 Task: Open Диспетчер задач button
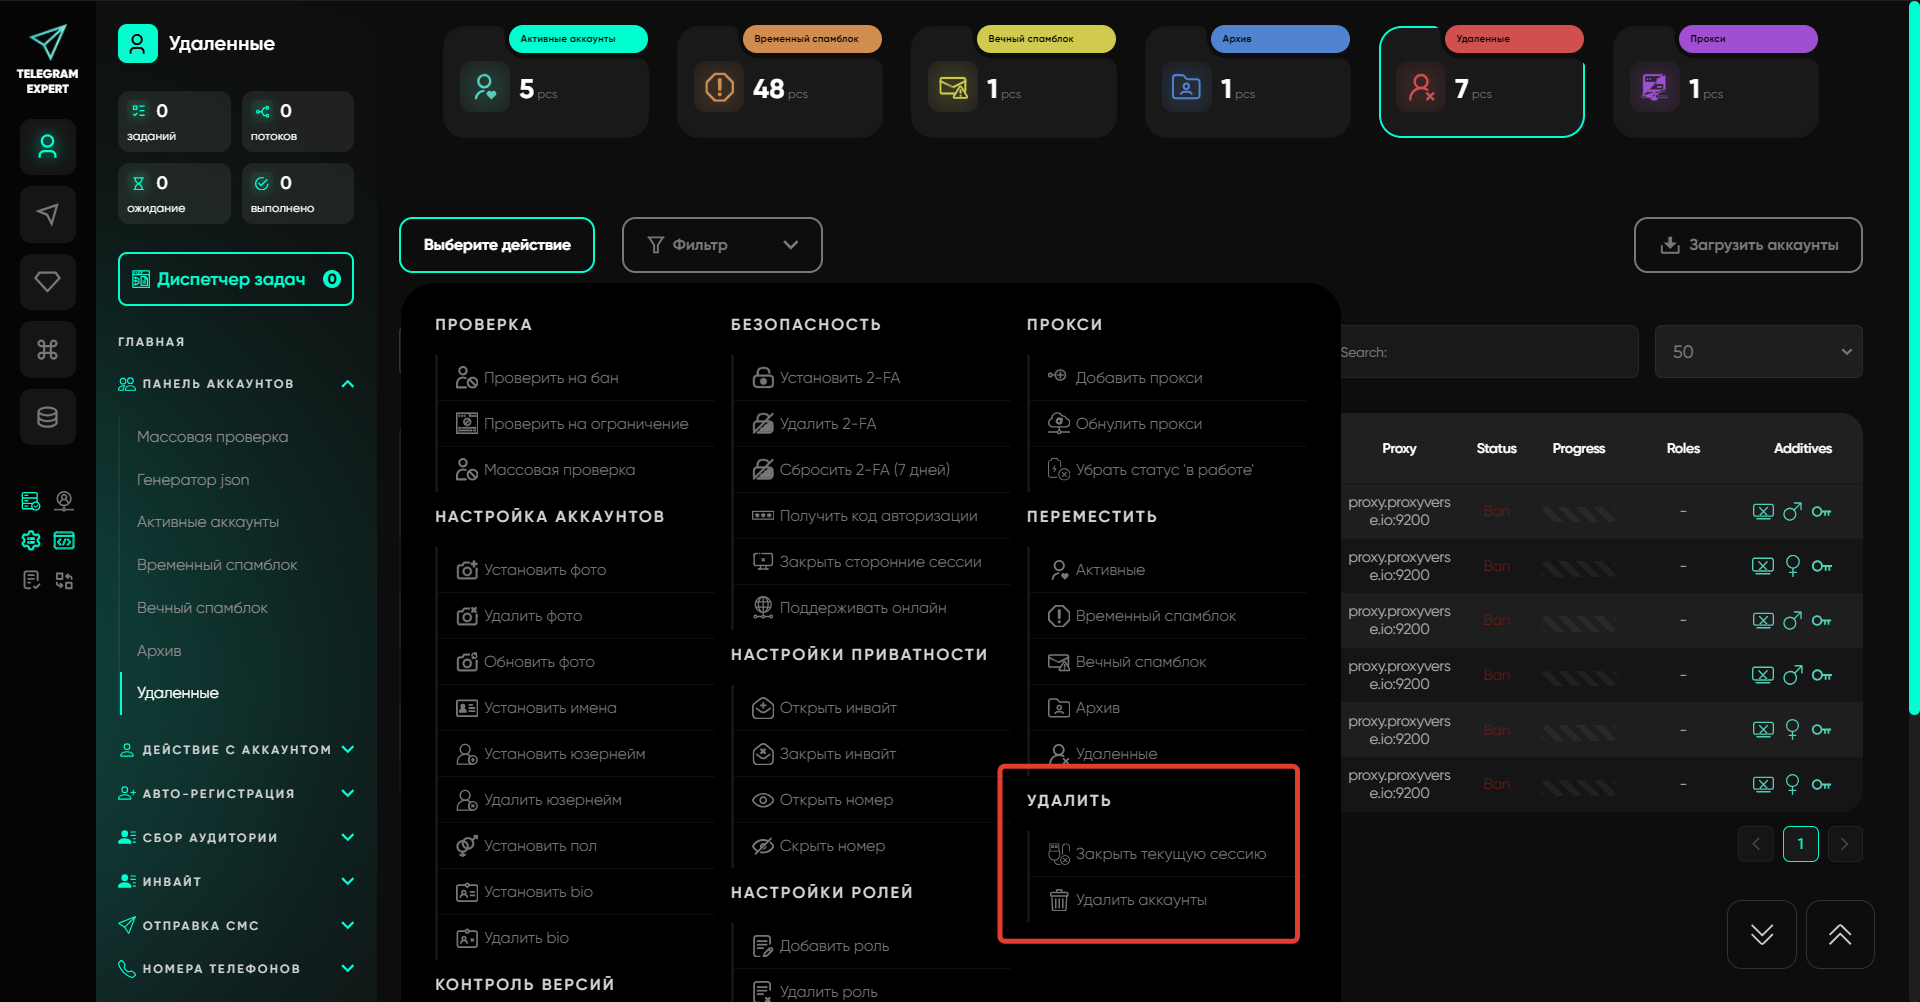[235, 279]
